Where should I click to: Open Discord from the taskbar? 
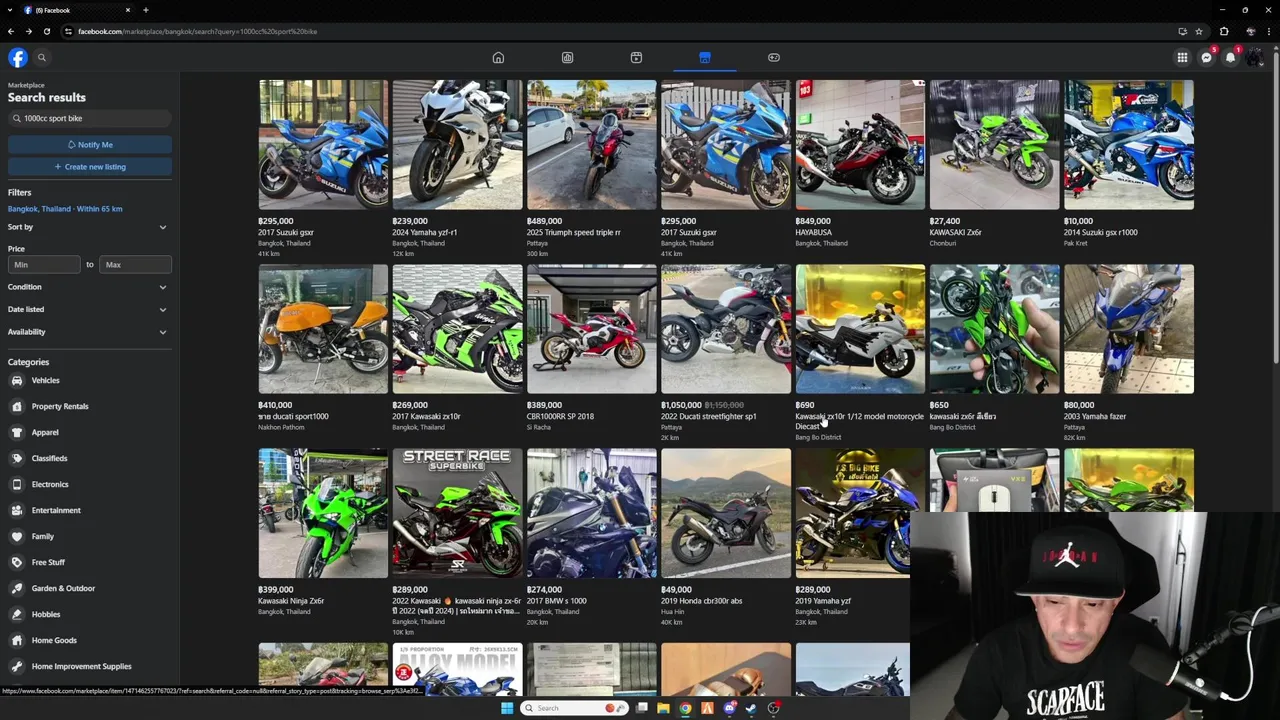tap(730, 708)
